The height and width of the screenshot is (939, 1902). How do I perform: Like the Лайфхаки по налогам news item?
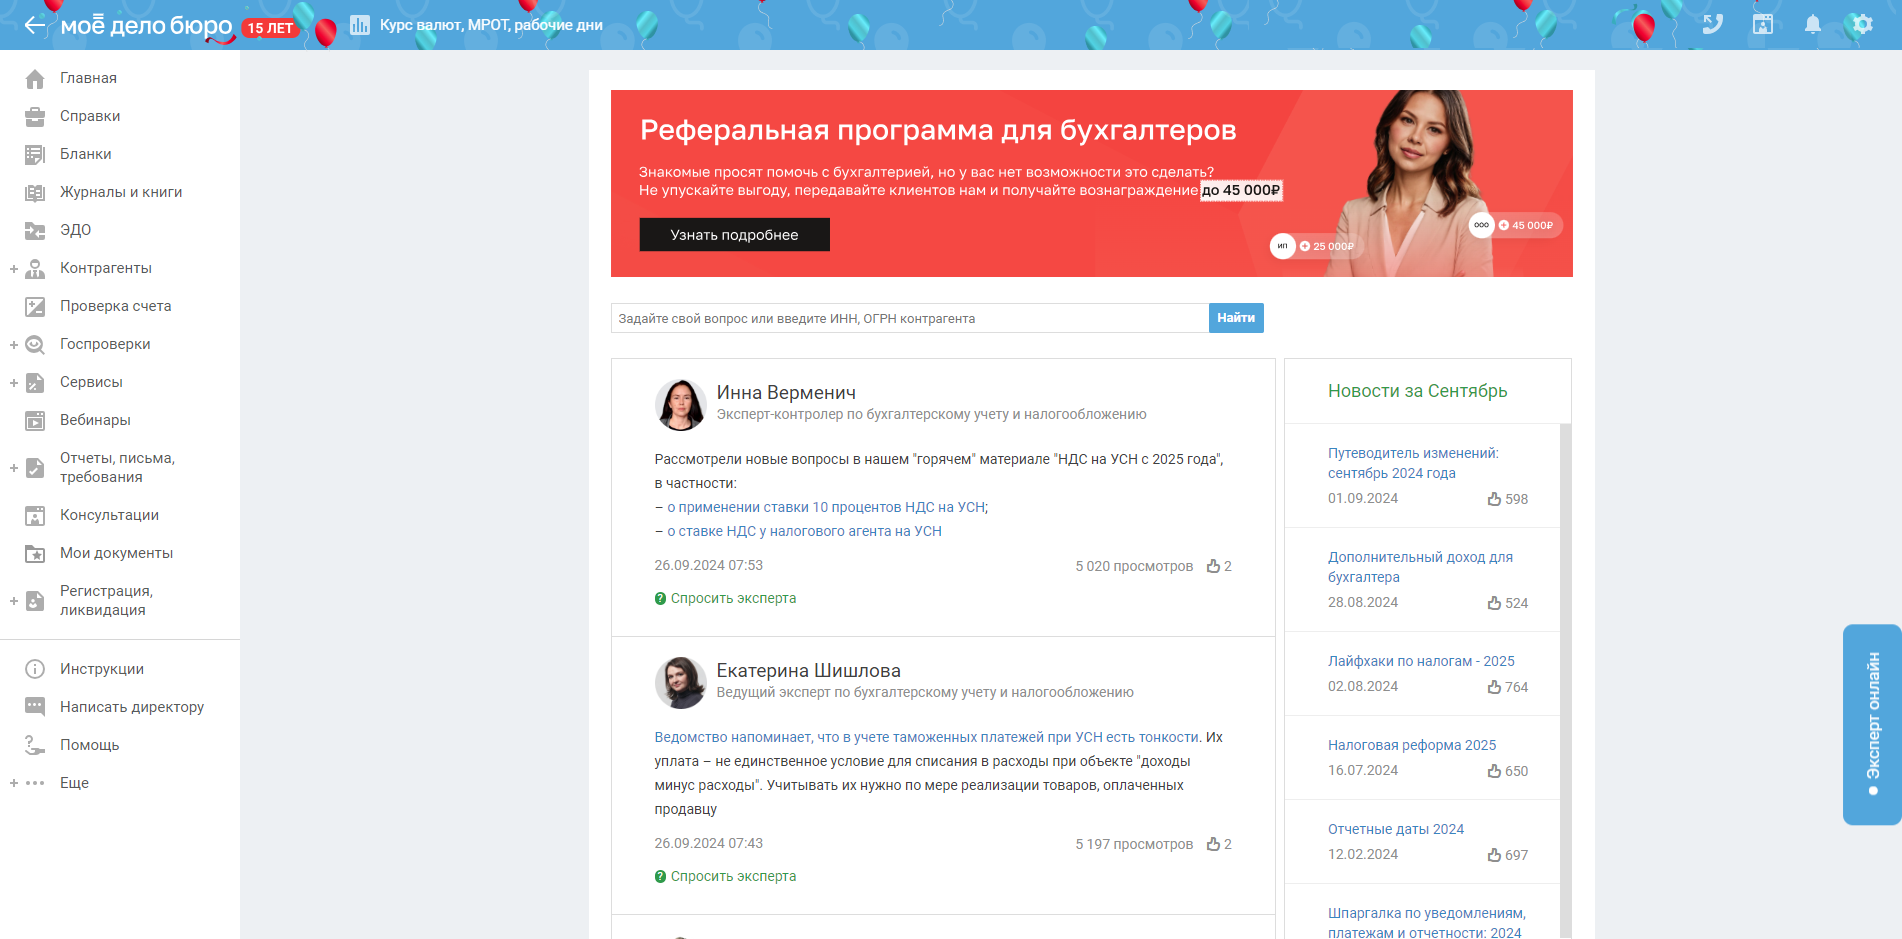(x=1494, y=687)
